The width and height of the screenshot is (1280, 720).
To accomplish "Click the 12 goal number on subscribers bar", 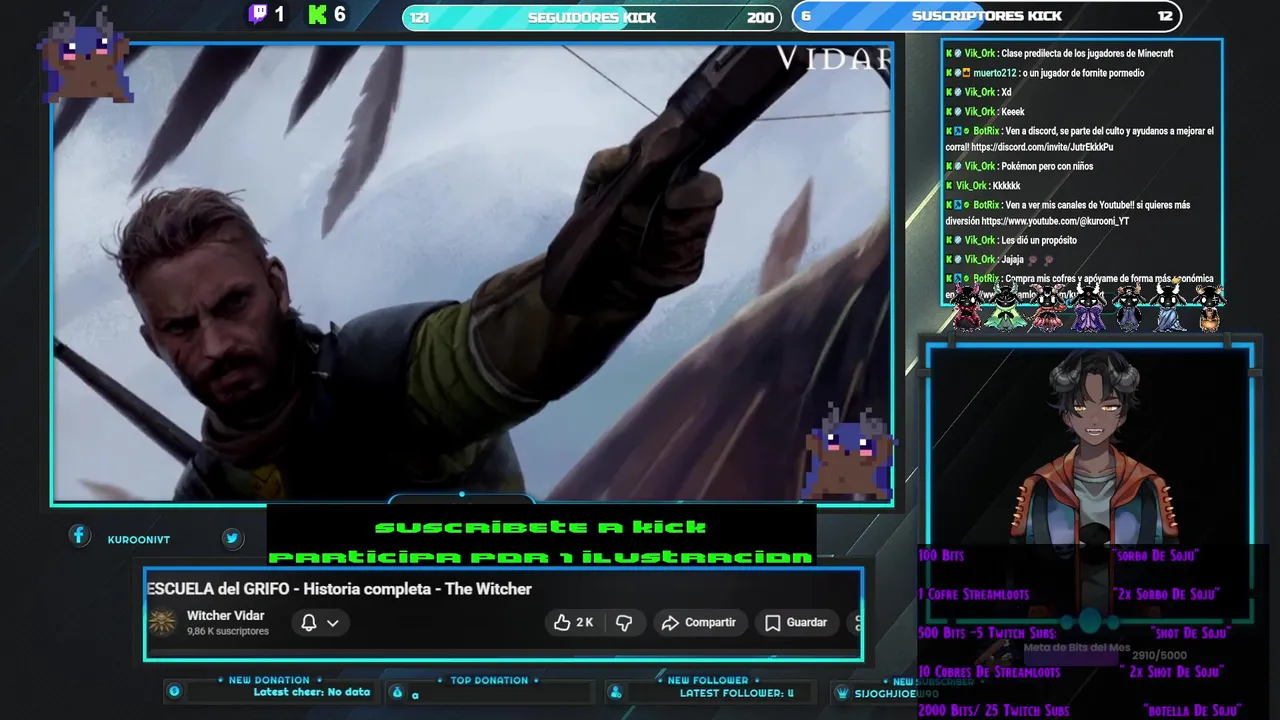I will tap(1165, 16).
